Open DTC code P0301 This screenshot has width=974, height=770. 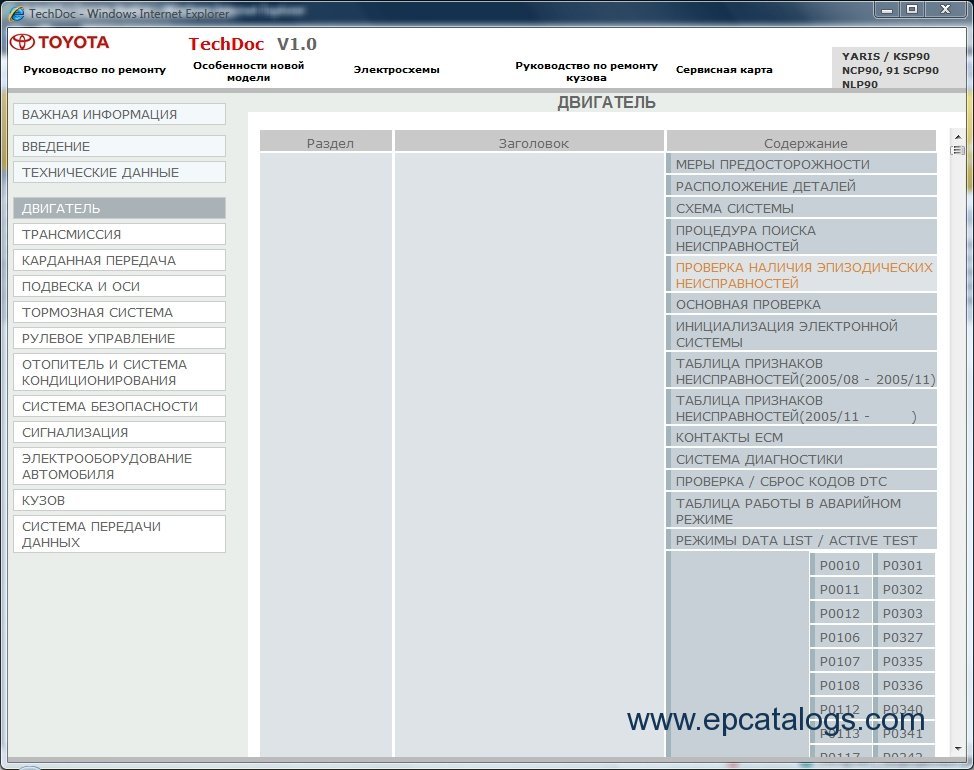pyautogui.click(x=903, y=566)
